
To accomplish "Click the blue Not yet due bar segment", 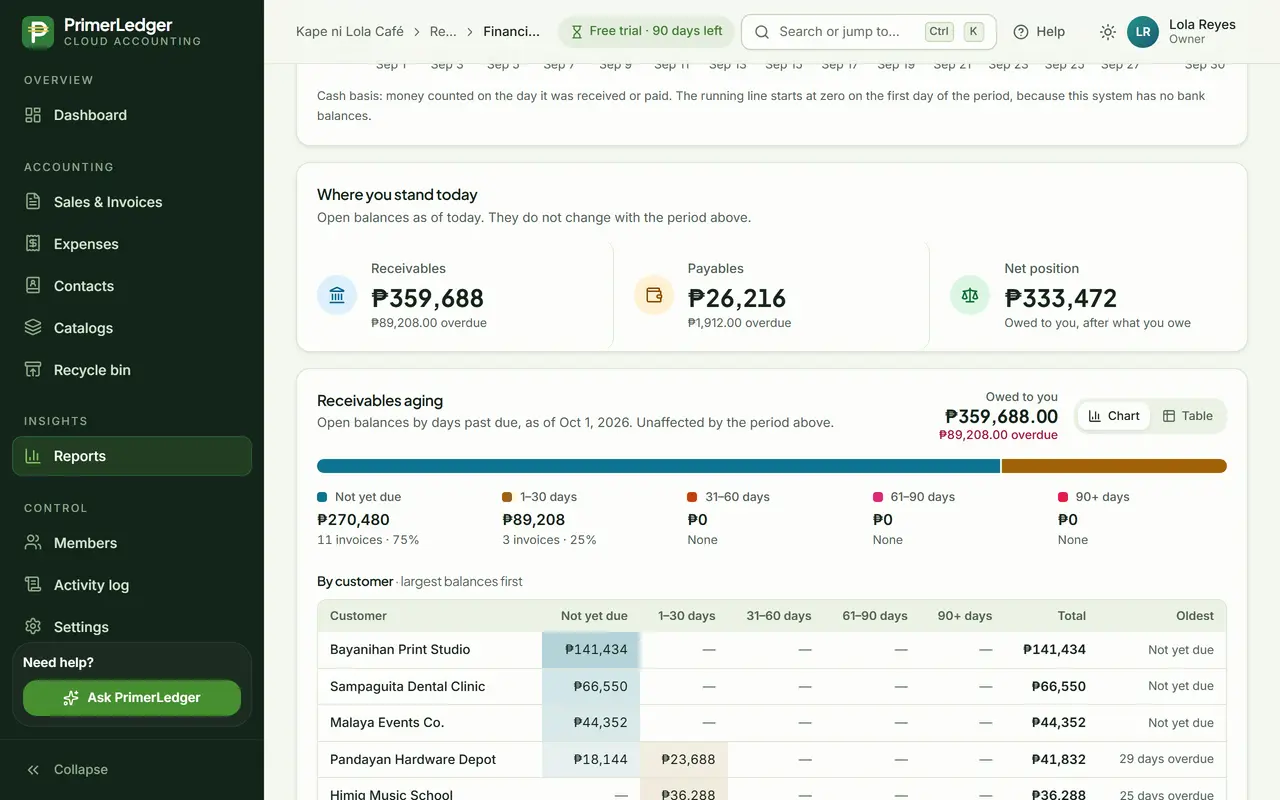I will (658, 466).
